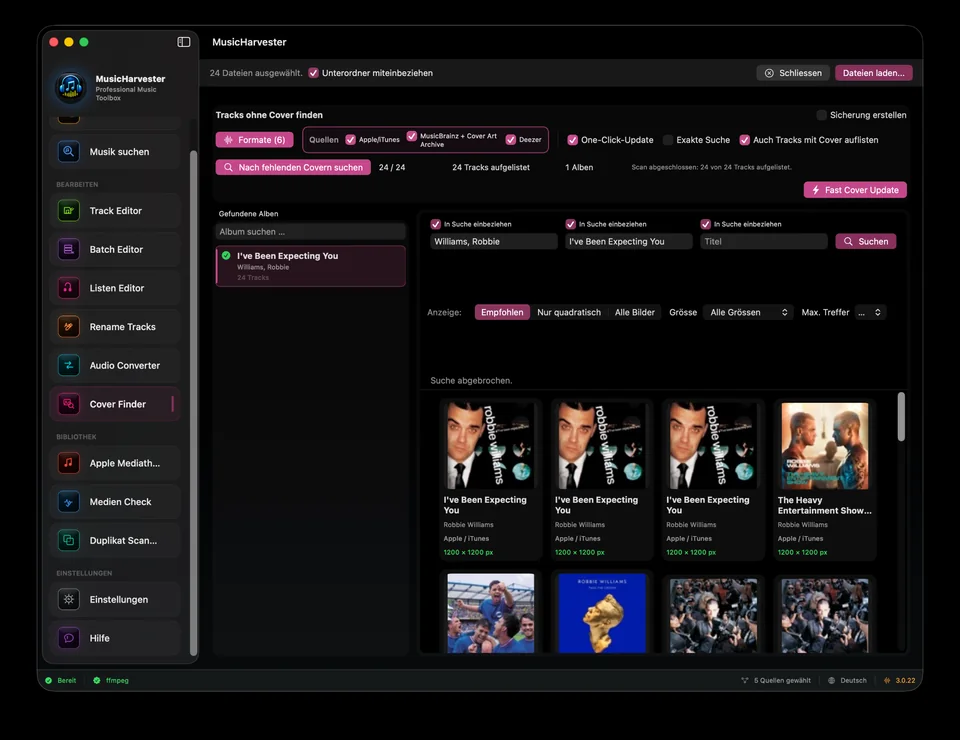
Task: Open the Alle Grössen dropdown
Action: pyautogui.click(x=748, y=312)
